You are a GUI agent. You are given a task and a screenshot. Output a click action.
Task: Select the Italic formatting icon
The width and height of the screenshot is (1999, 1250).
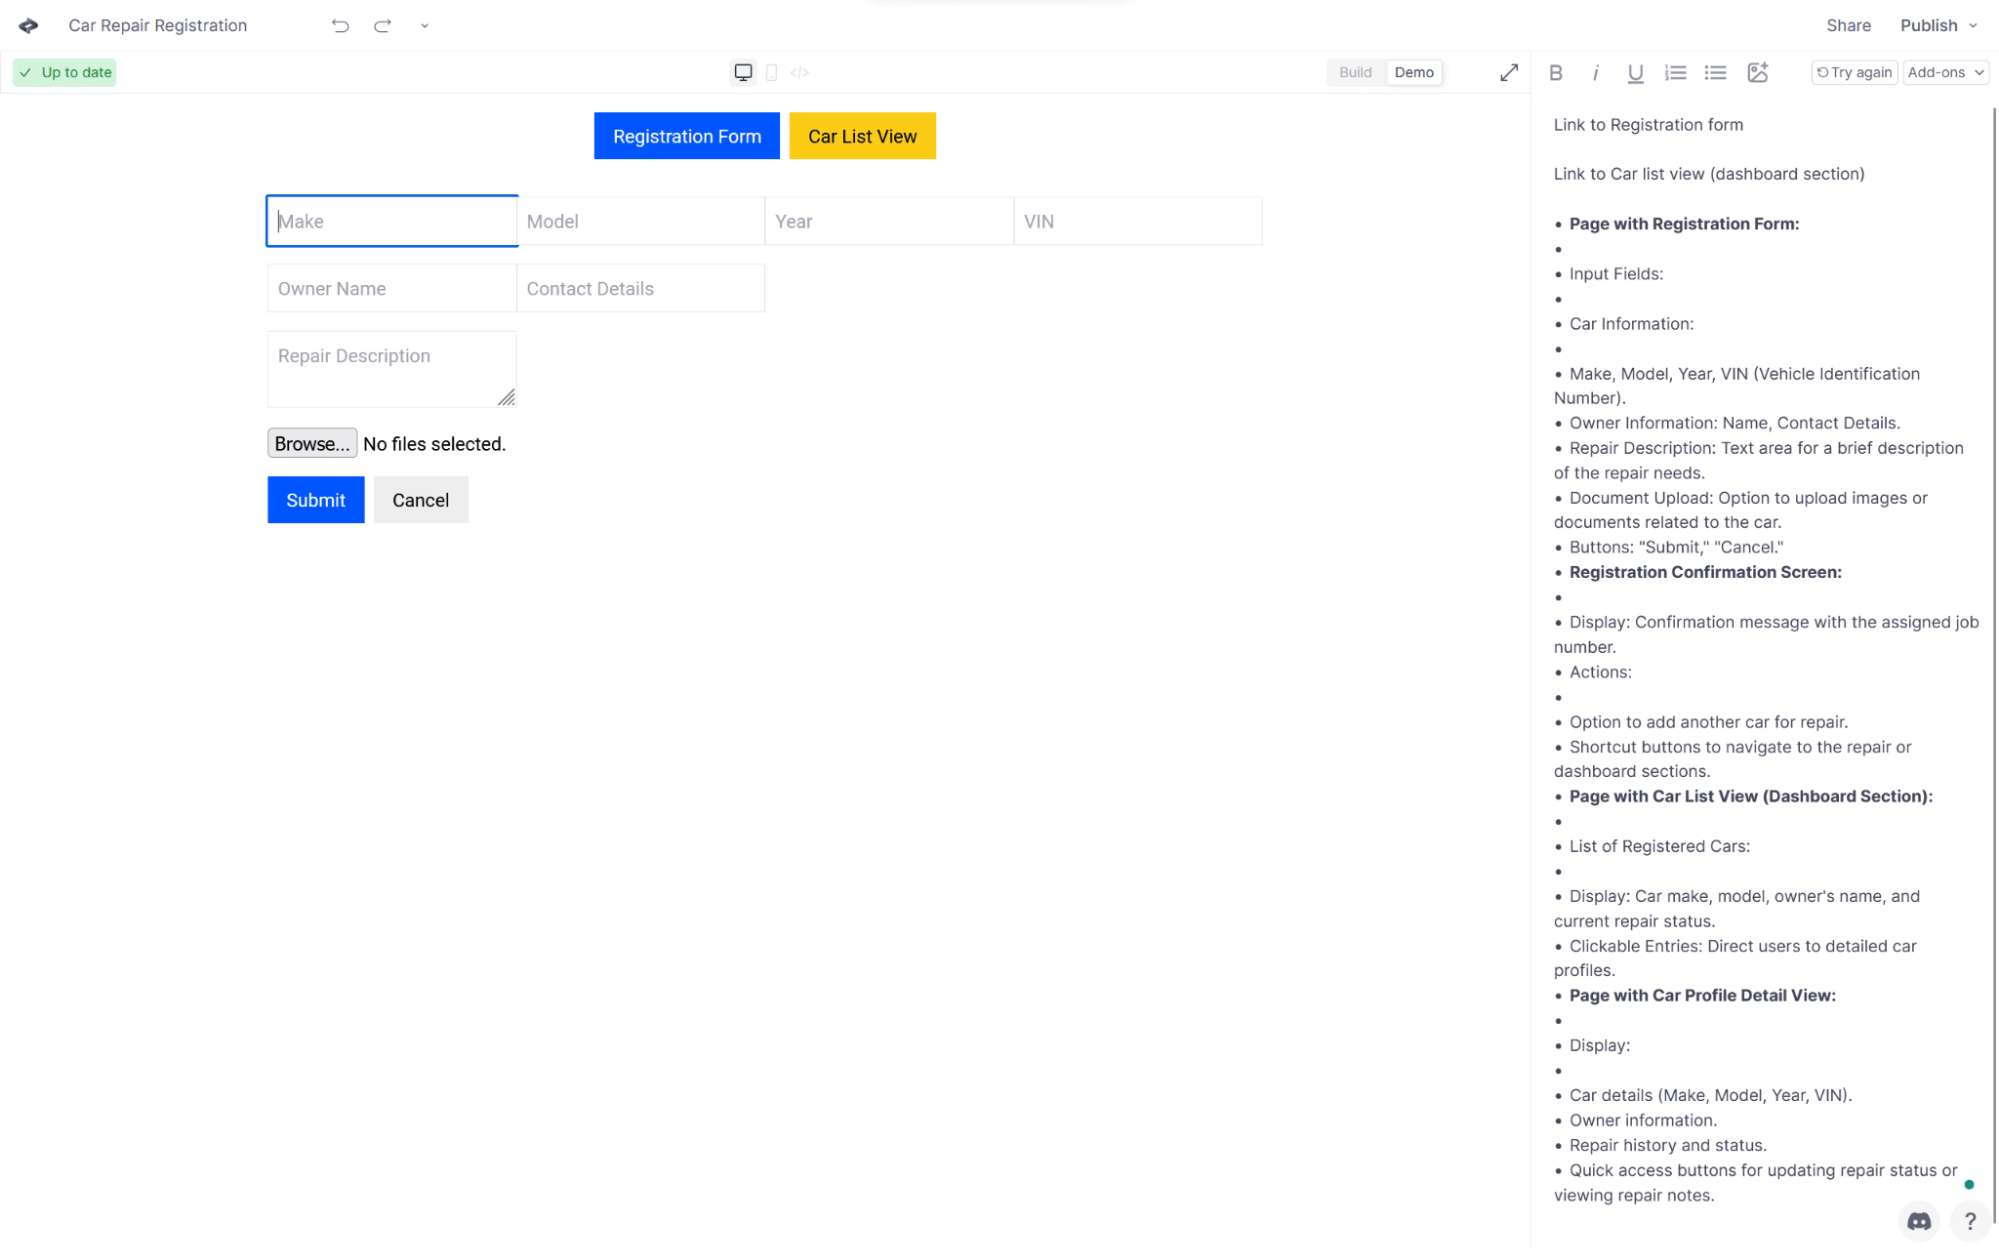1596,73
